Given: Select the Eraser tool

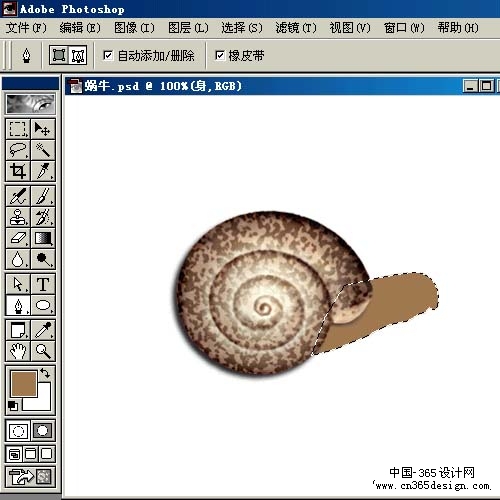Looking at the screenshot, I should pyautogui.click(x=18, y=238).
